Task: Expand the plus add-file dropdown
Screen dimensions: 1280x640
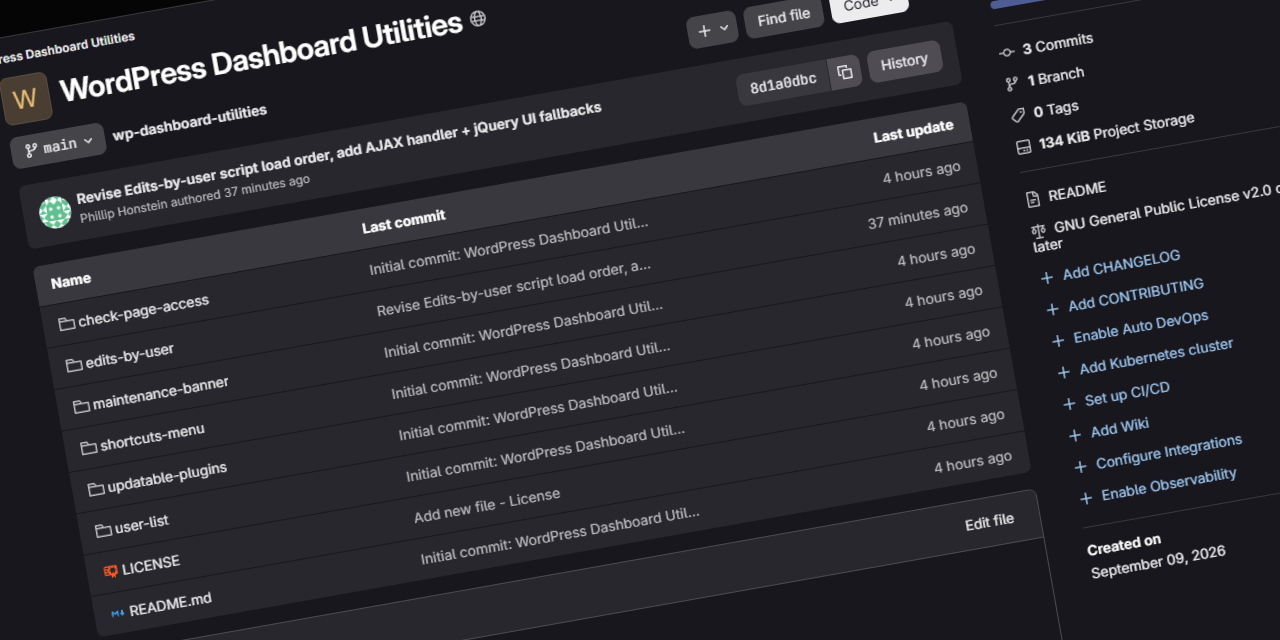Action: click(713, 30)
